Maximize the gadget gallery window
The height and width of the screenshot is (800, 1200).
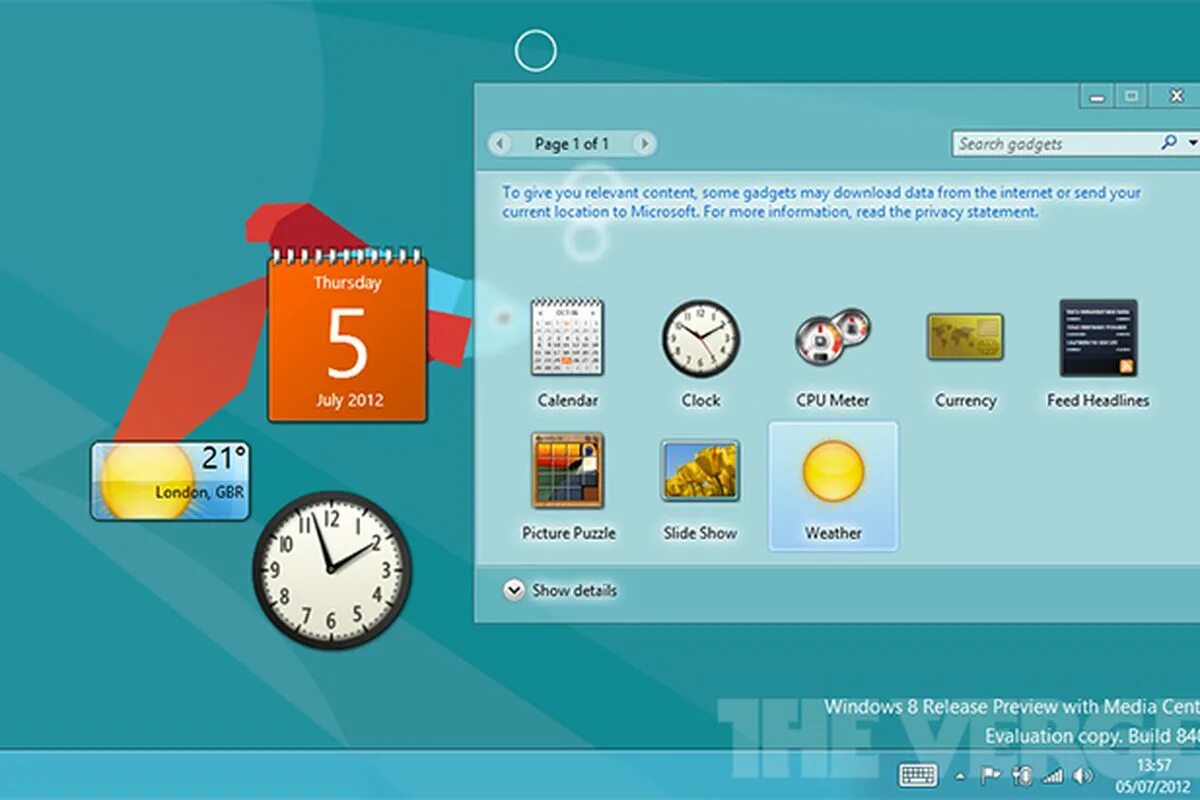click(1132, 96)
